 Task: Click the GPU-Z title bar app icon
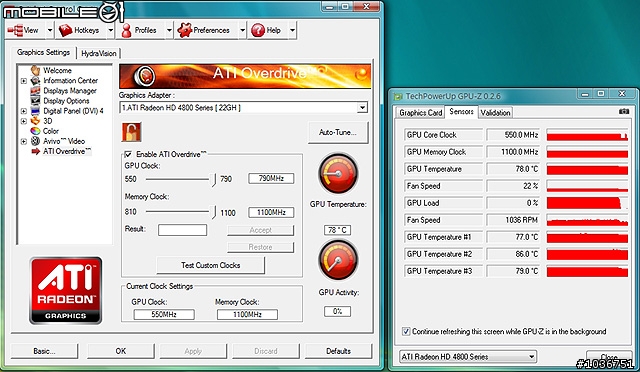[x=398, y=96]
